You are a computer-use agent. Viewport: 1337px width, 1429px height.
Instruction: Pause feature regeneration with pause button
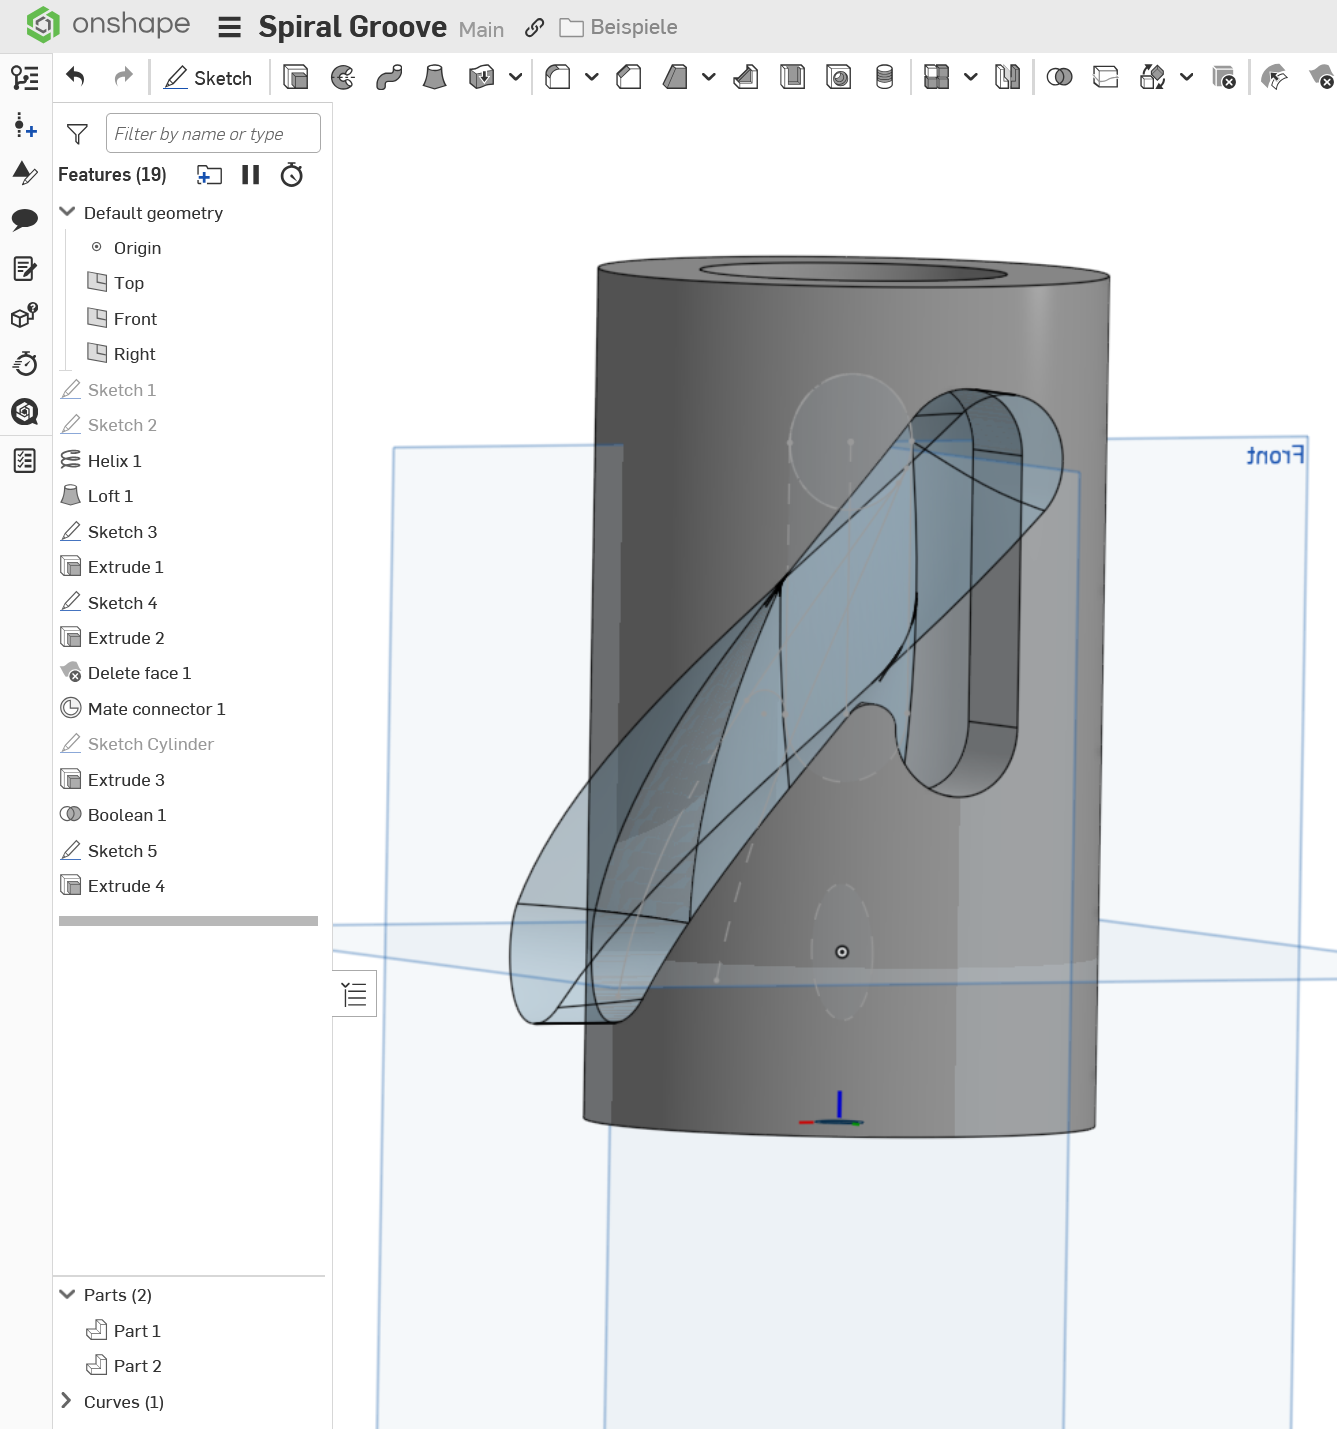(x=251, y=175)
